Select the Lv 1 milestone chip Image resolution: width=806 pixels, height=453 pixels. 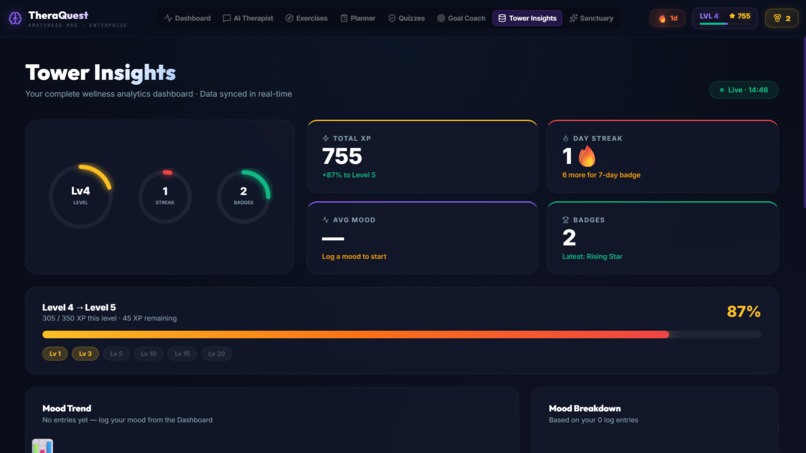(x=55, y=354)
